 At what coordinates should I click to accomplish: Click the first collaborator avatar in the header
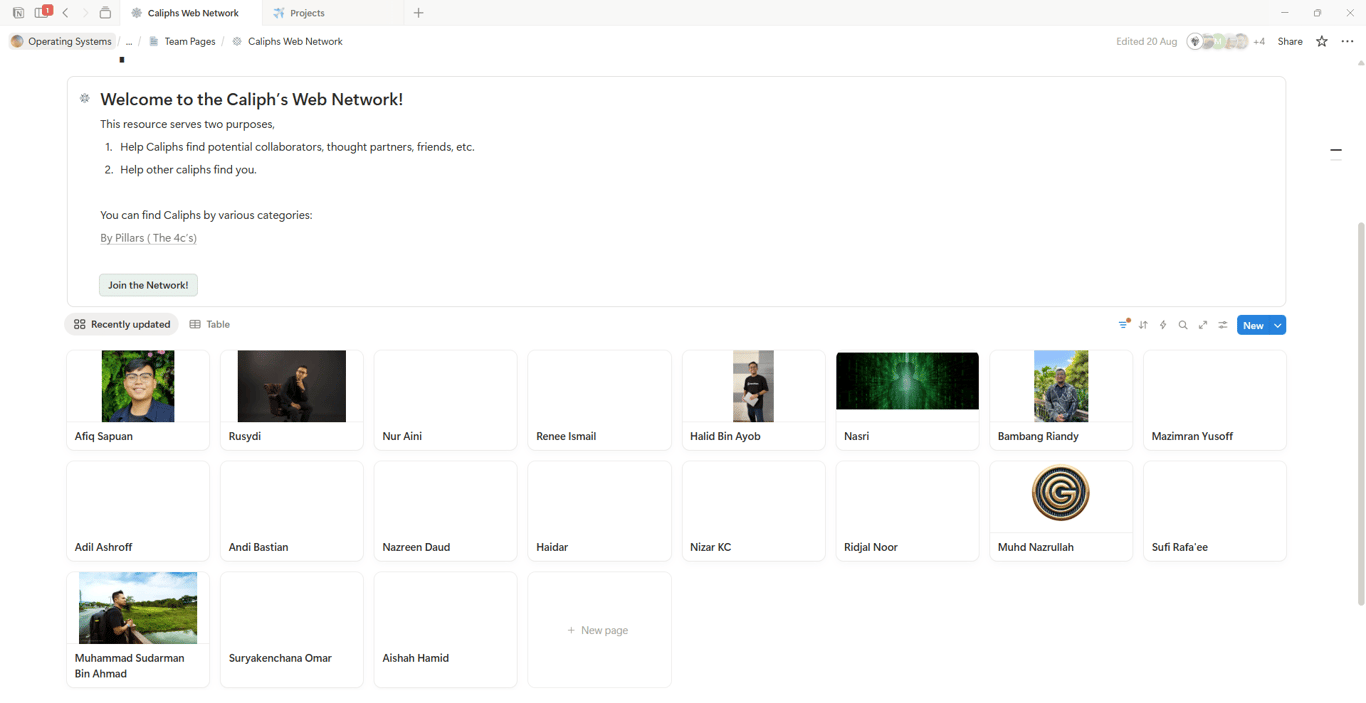[1194, 41]
